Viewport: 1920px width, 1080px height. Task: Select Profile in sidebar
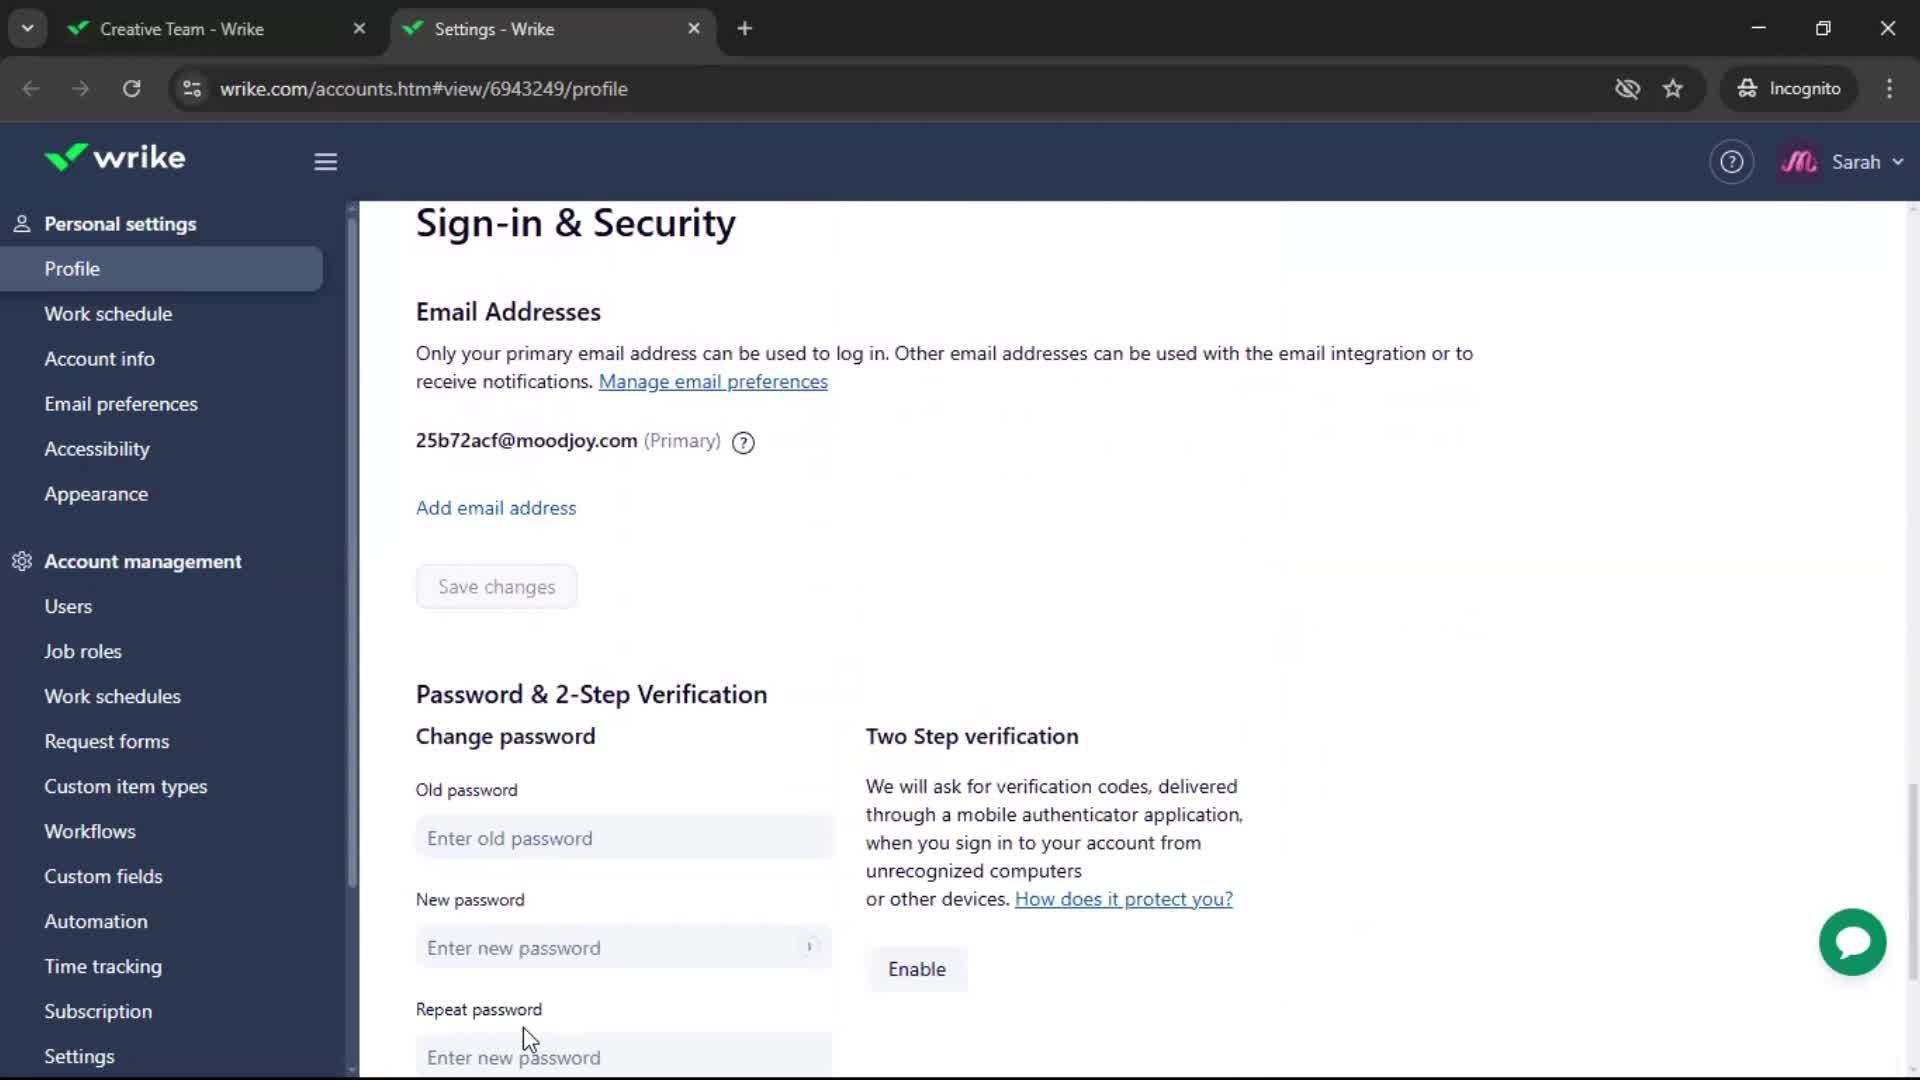click(x=162, y=269)
